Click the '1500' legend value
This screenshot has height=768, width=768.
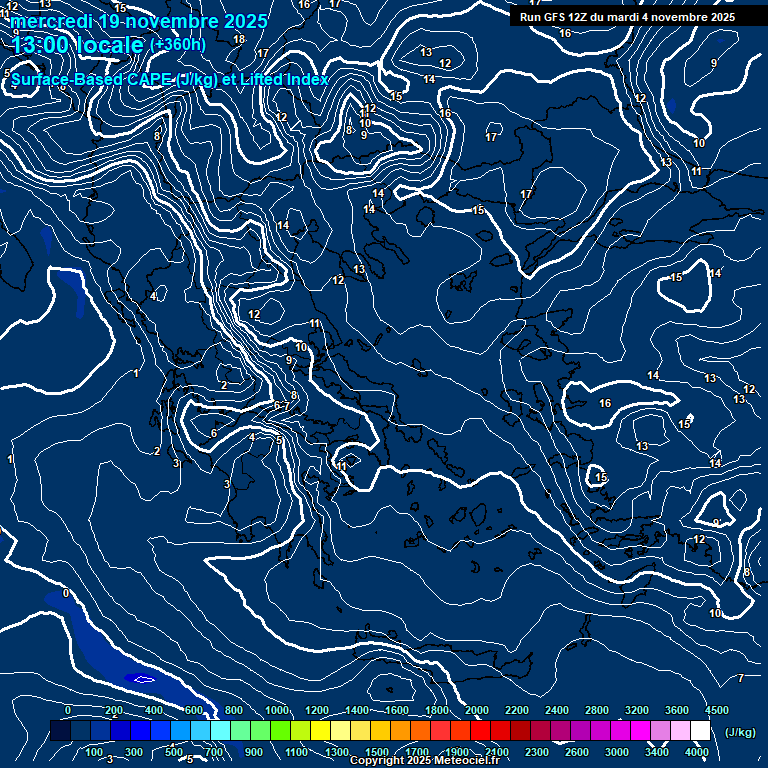(x=377, y=752)
